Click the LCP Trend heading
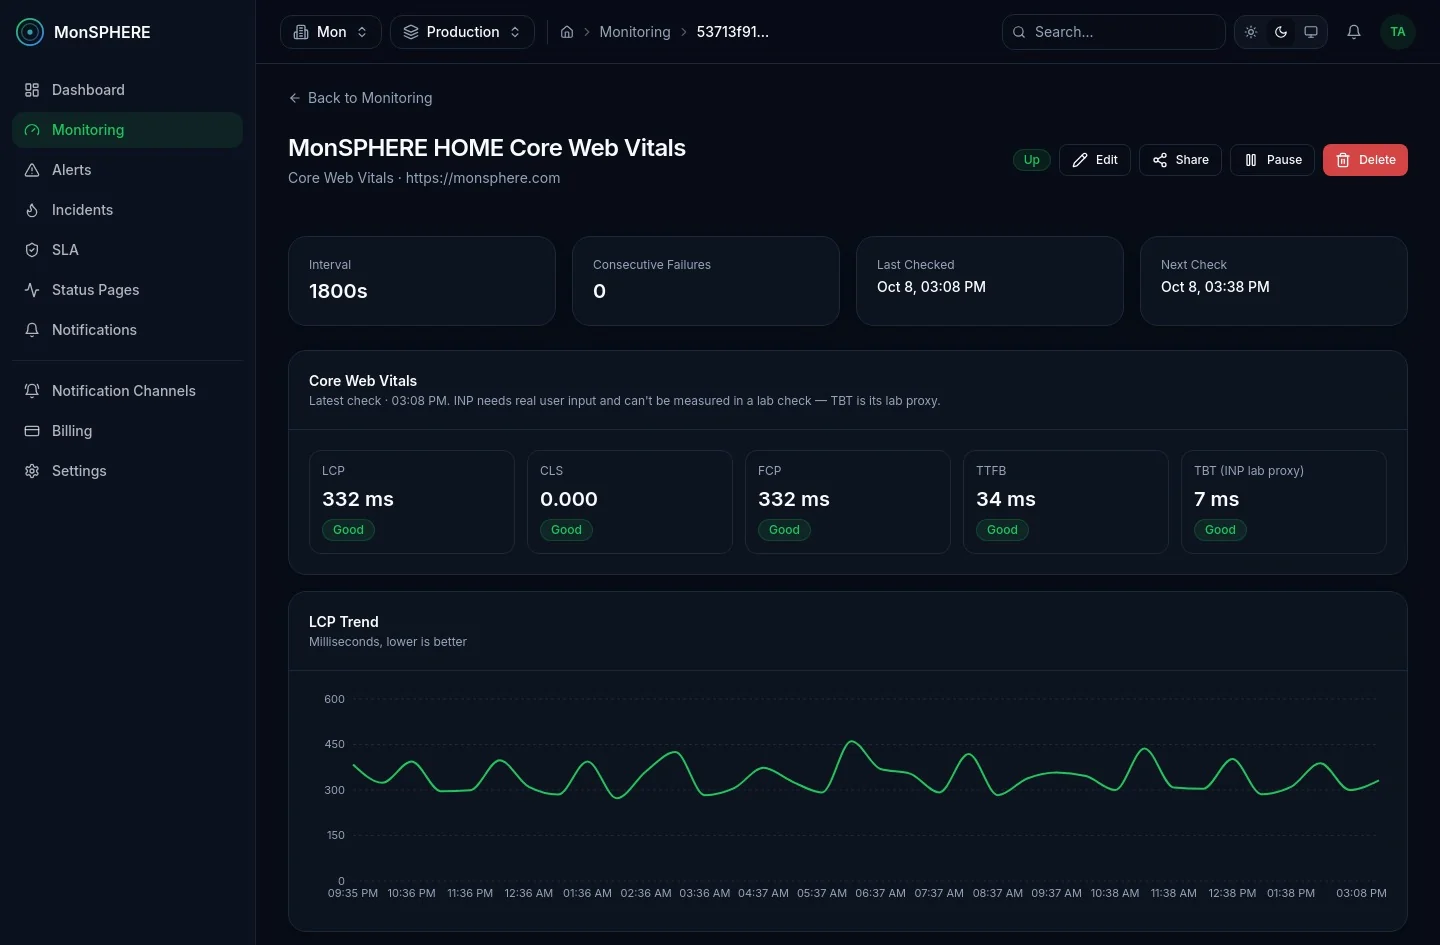Viewport: 1440px width, 945px height. 344,622
